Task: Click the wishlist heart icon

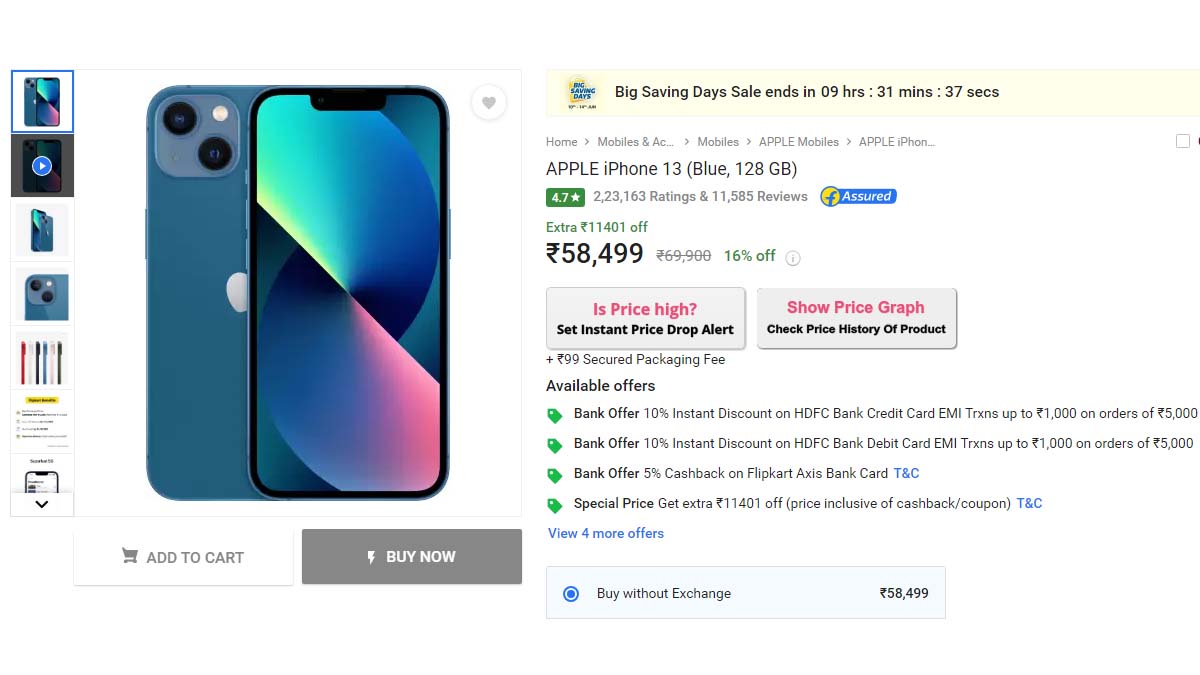Action: [488, 103]
